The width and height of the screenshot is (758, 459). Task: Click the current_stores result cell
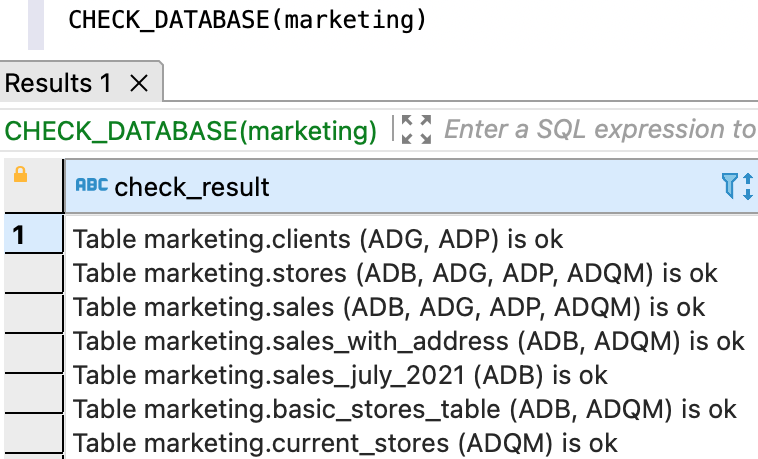[346, 442]
